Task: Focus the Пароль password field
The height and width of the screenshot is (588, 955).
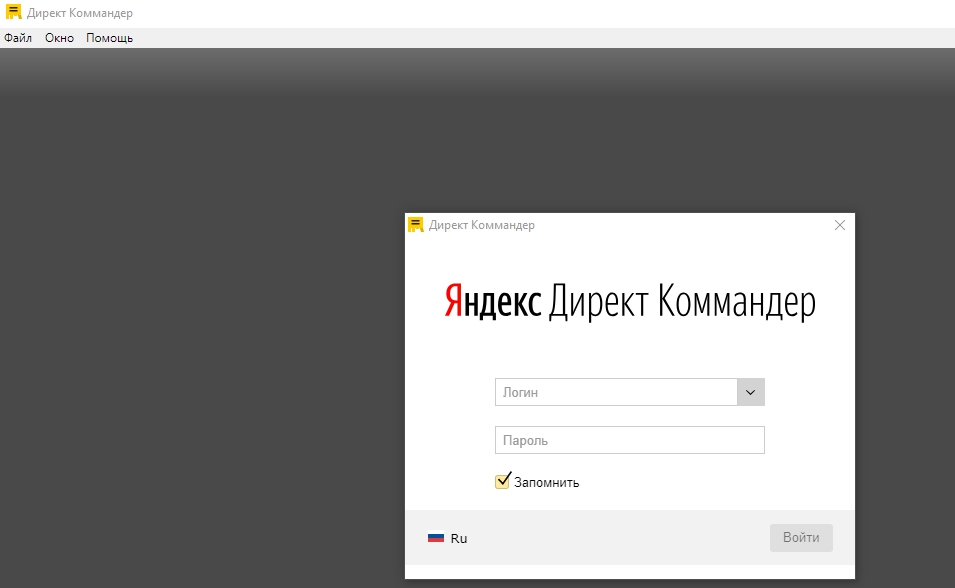Action: tap(629, 440)
